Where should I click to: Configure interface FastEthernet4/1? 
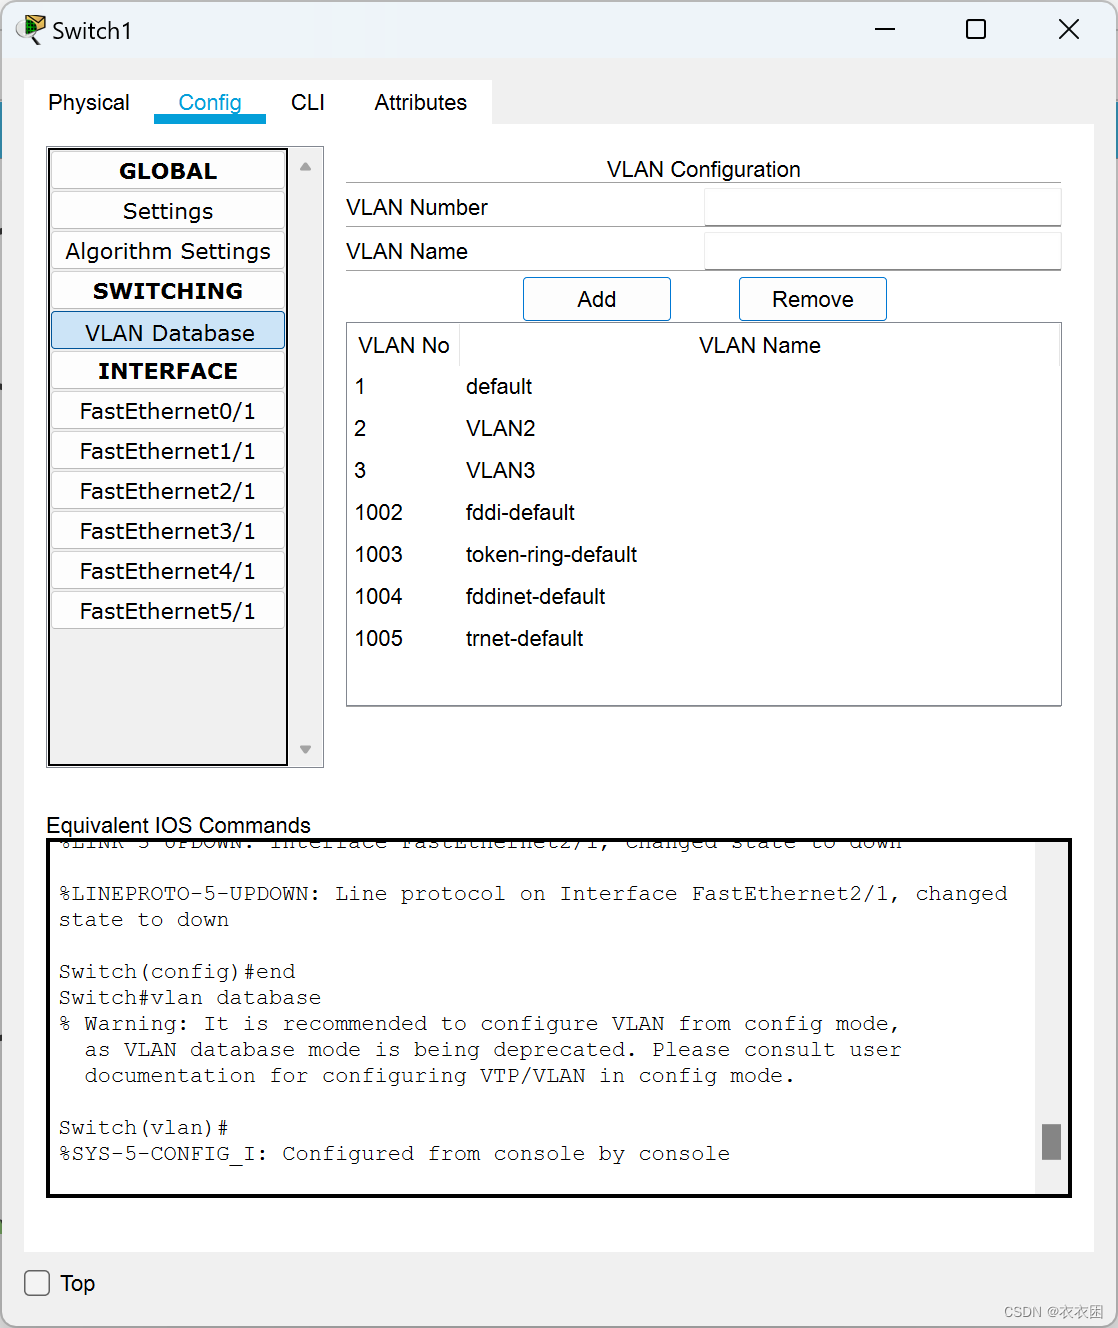tap(168, 571)
